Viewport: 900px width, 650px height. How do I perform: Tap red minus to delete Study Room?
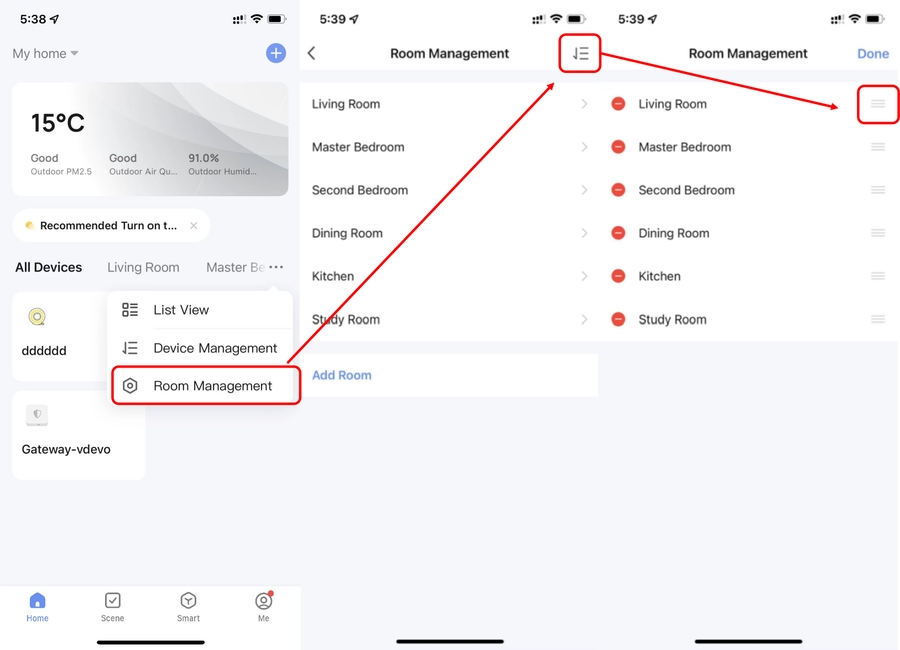618,320
